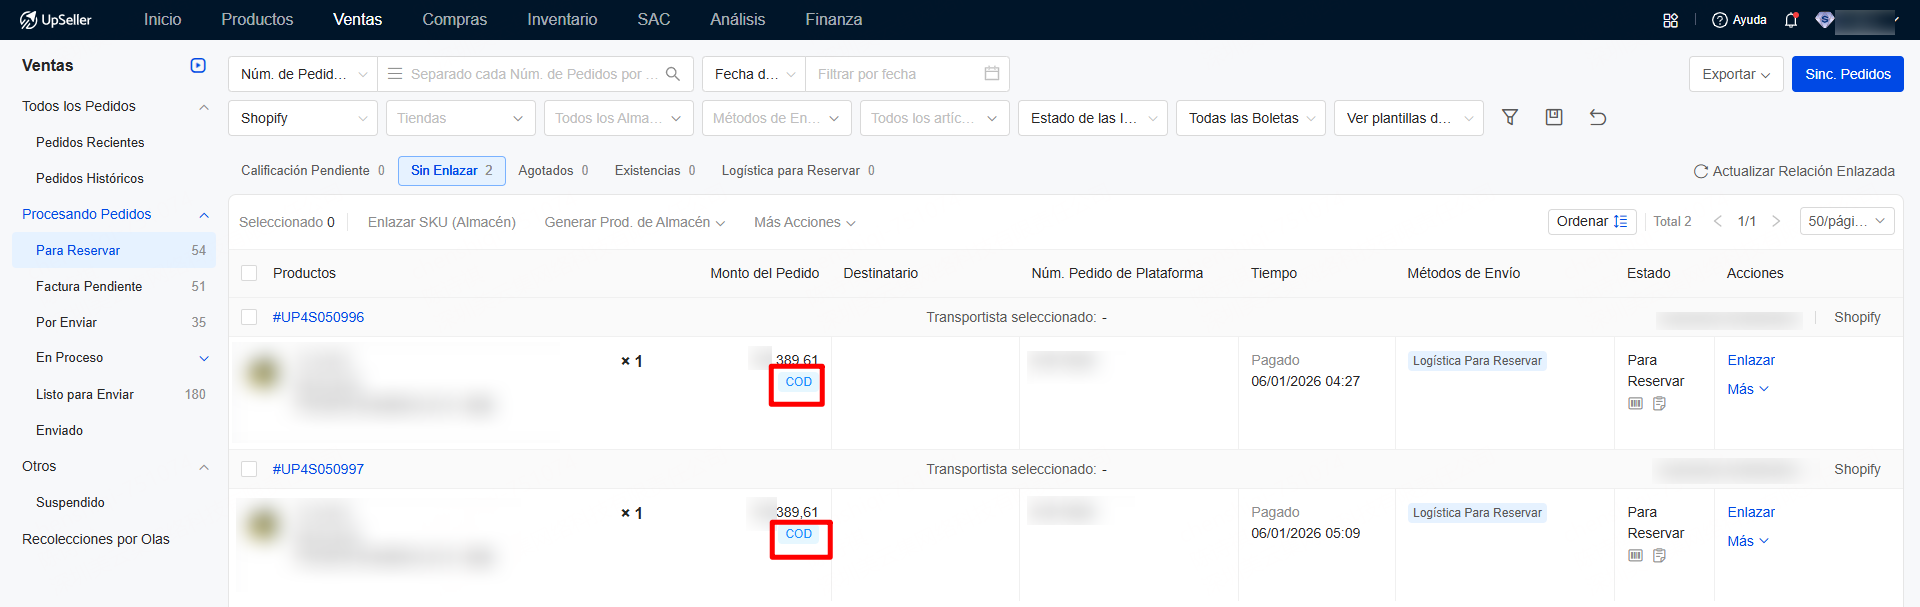The width and height of the screenshot is (1920, 607).
Task: Expand the Todas las Boletas dropdown
Action: (1250, 118)
